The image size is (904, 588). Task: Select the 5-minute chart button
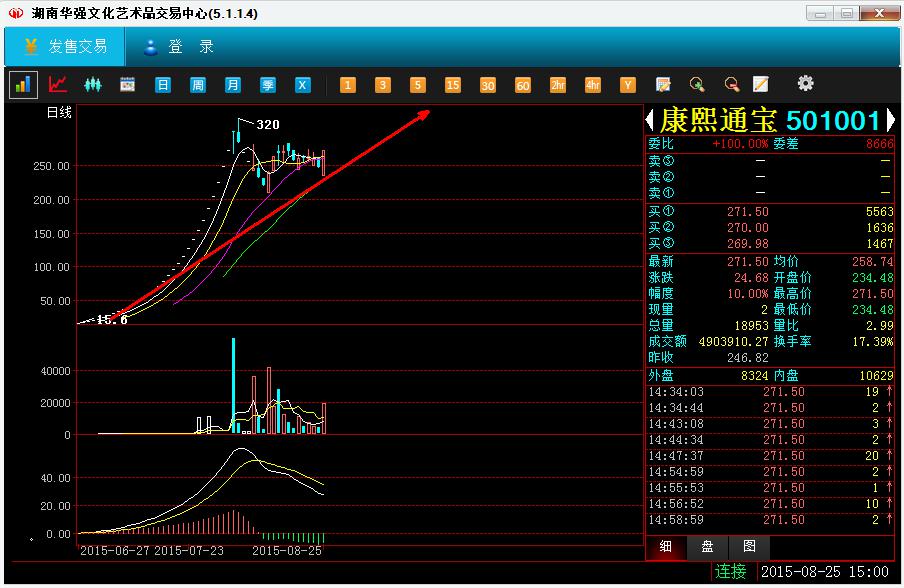pyautogui.click(x=417, y=85)
